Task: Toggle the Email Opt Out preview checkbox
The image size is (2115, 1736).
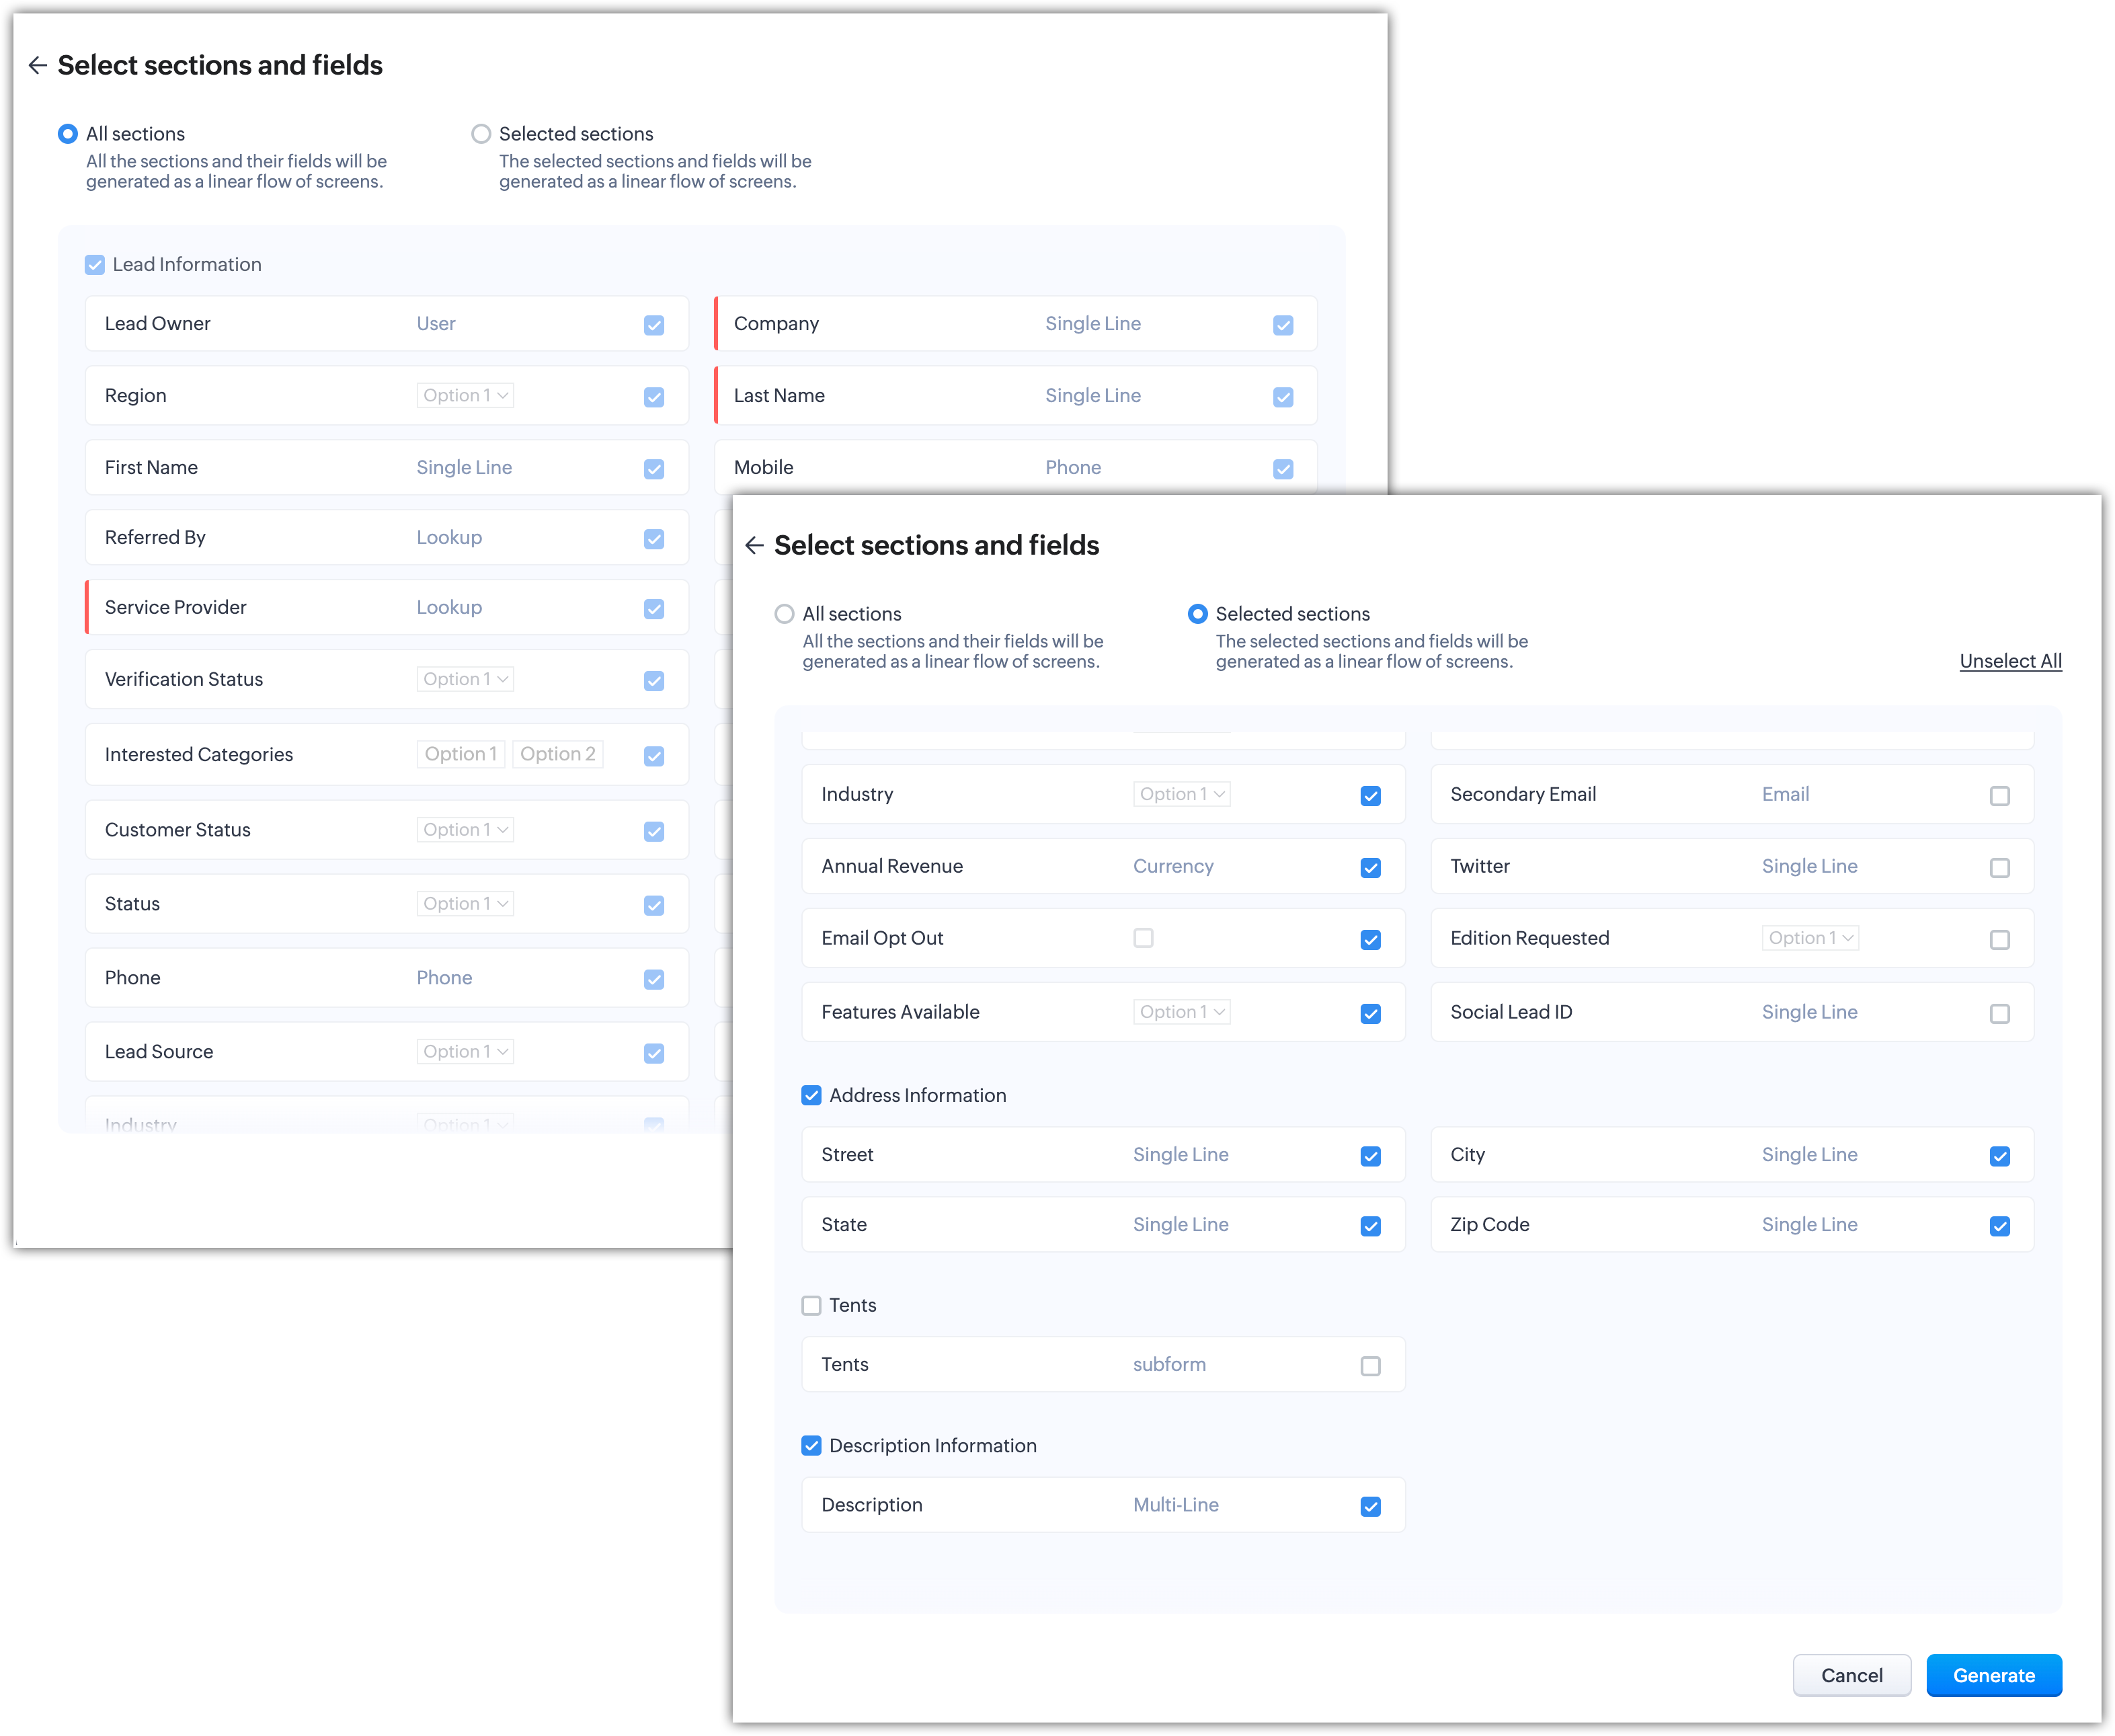Action: tap(1143, 938)
